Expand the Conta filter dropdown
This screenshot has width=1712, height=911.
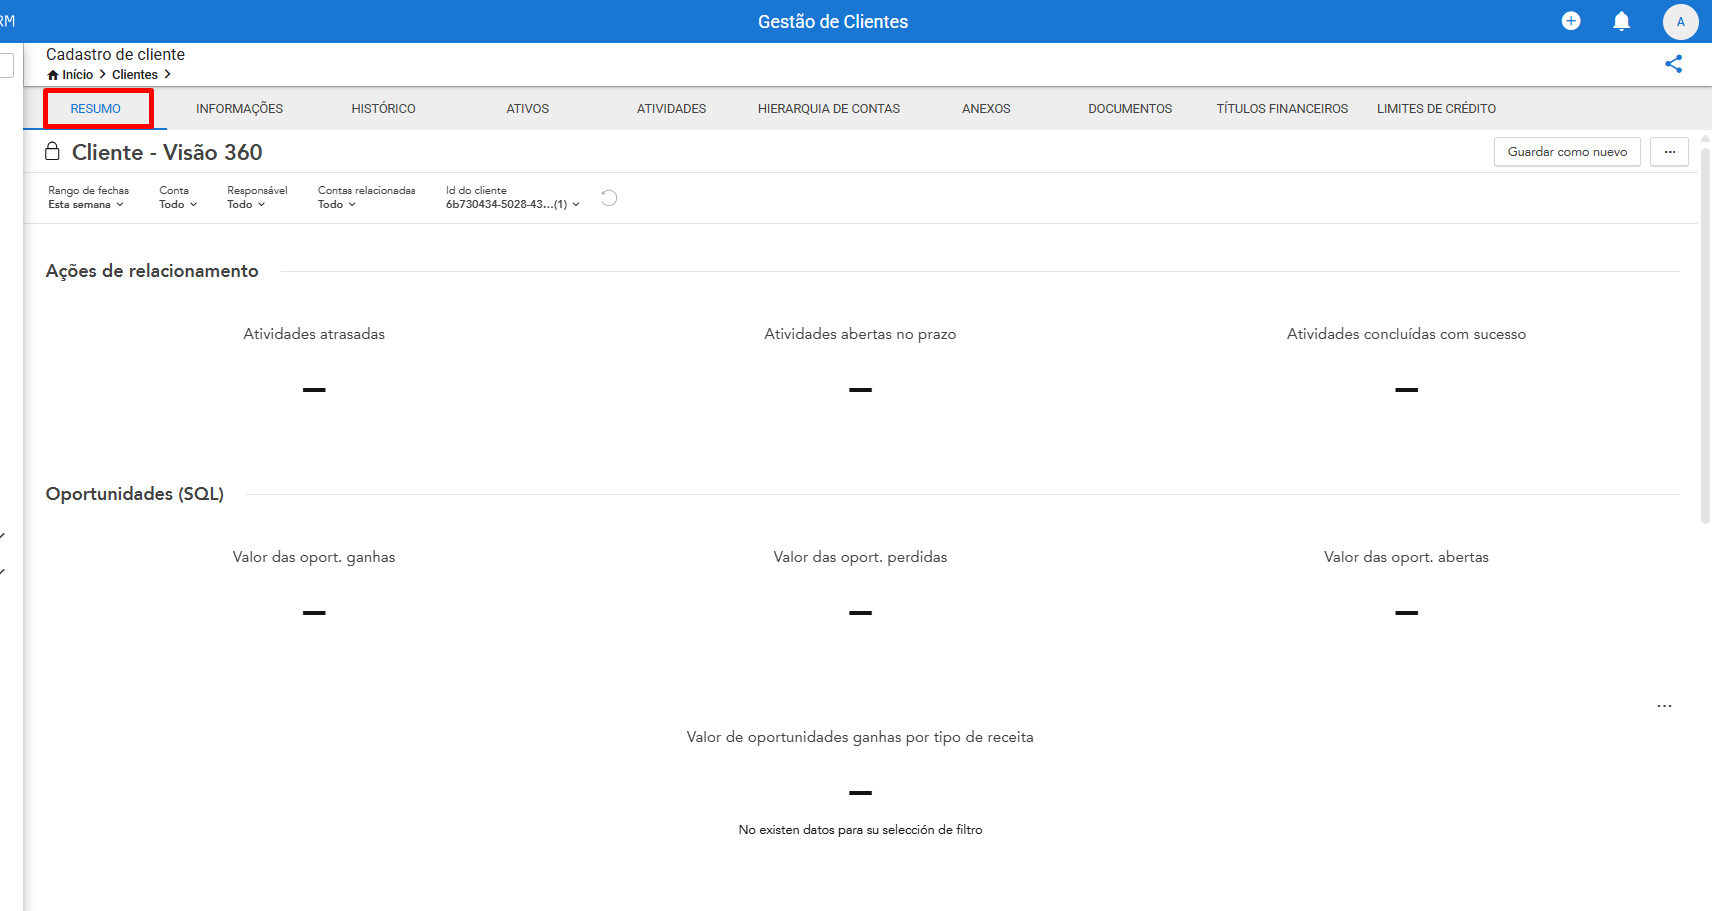click(178, 197)
